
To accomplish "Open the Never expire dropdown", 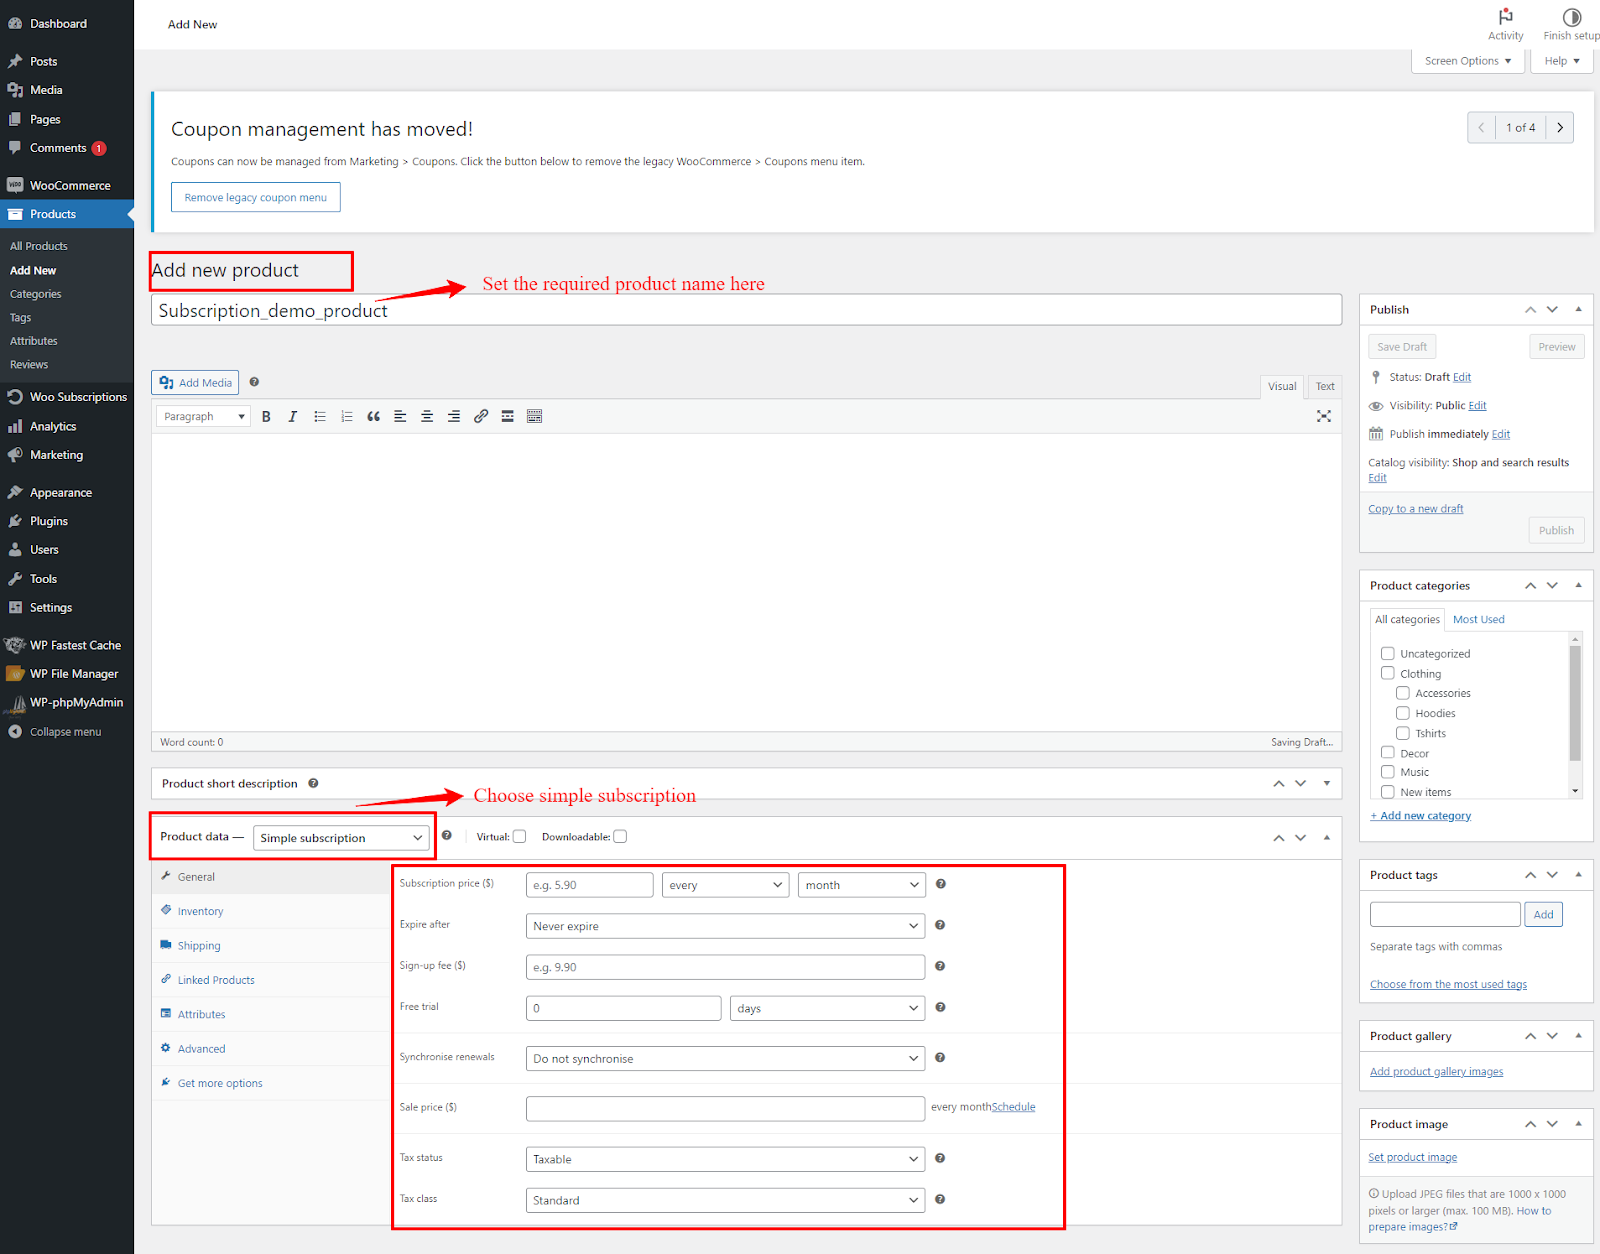I will [x=726, y=926].
